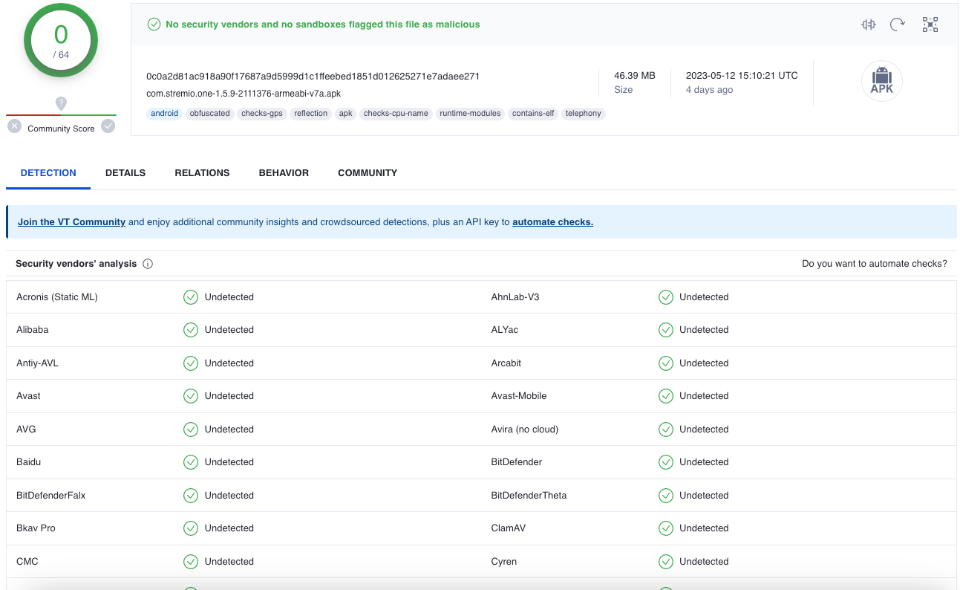Click the Acronis (Static ML) undetected check icon

(x=190, y=297)
